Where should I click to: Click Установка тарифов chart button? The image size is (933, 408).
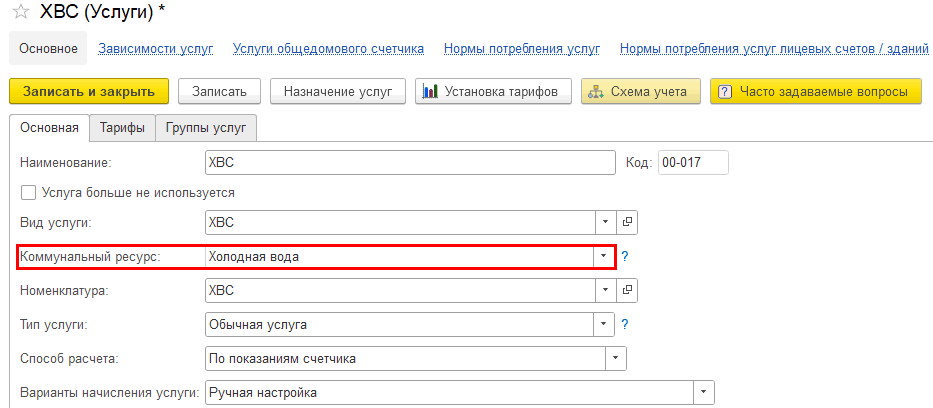point(492,91)
